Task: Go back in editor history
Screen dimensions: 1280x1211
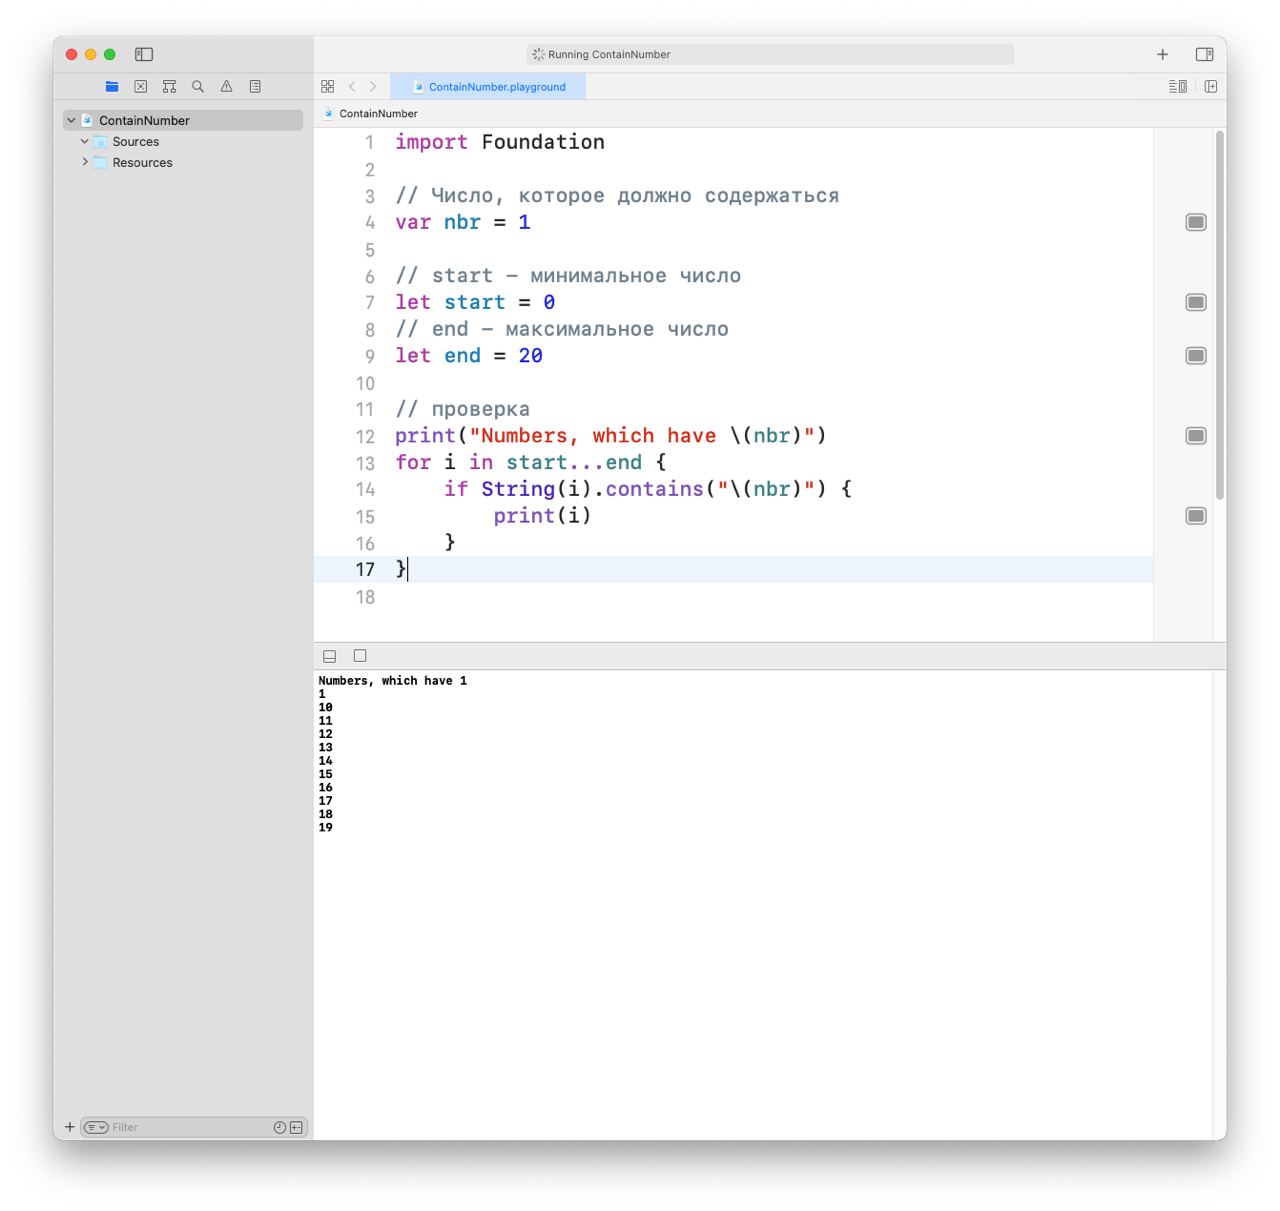Action: pos(352,87)
